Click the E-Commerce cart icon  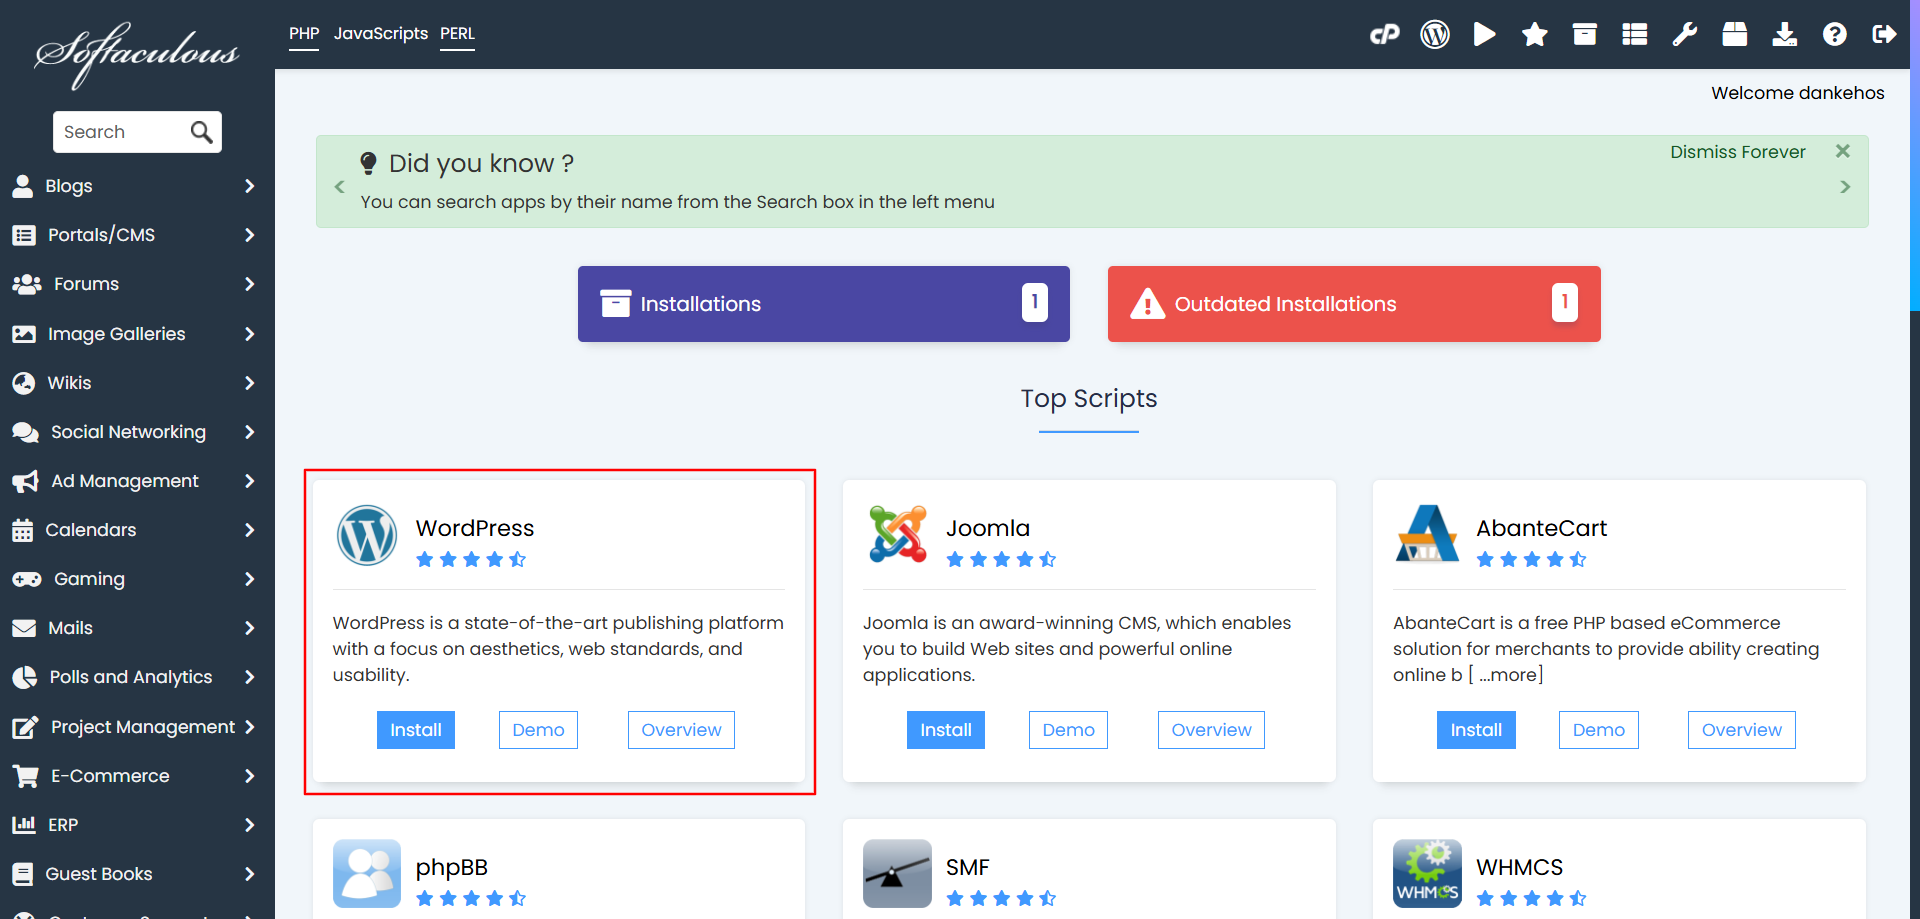tap(25, 776)
